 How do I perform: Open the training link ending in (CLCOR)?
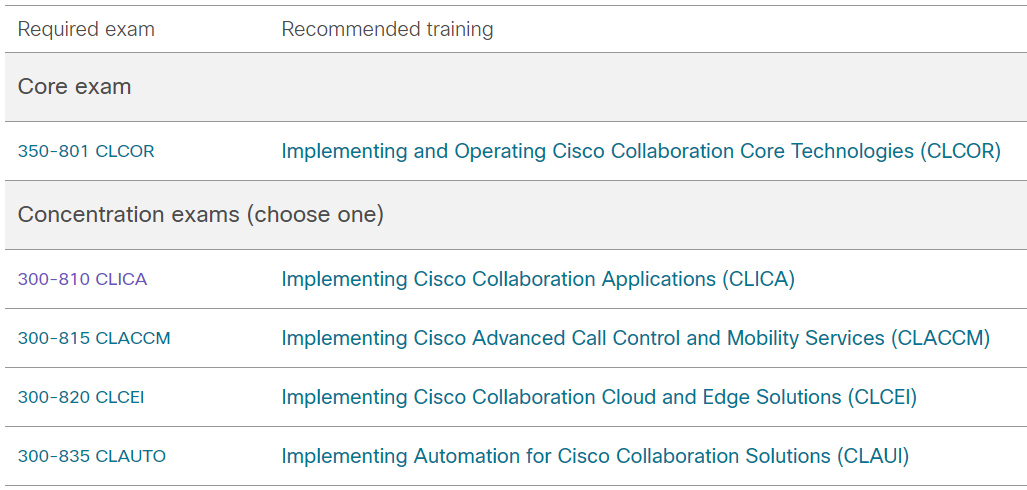[x=640, y=152]
